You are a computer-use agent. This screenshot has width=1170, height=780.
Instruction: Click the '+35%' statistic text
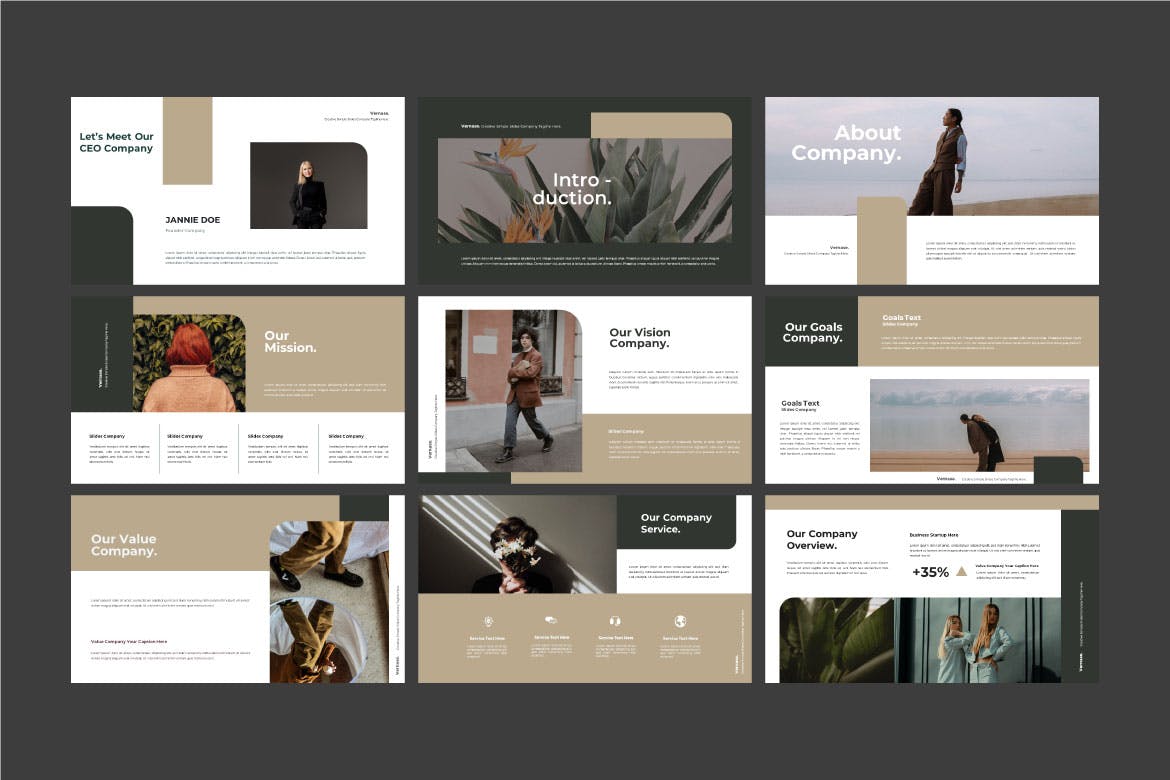pyautogui.click(x=930, y=573)
